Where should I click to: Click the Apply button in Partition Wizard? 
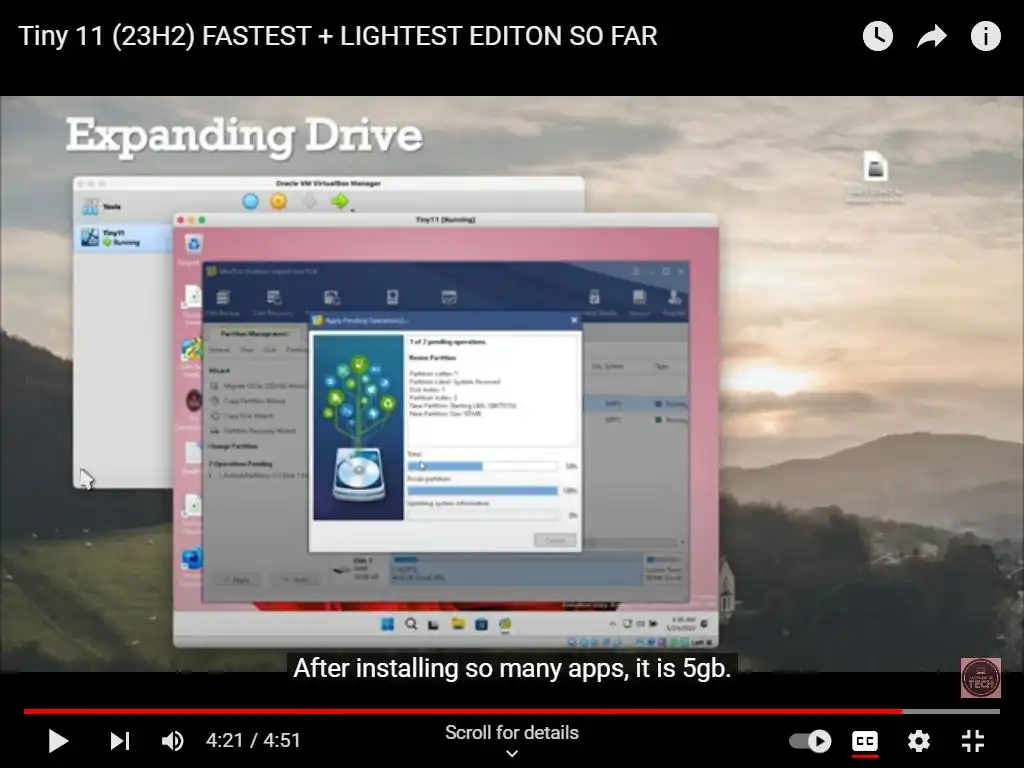click(x=237, y=579)
